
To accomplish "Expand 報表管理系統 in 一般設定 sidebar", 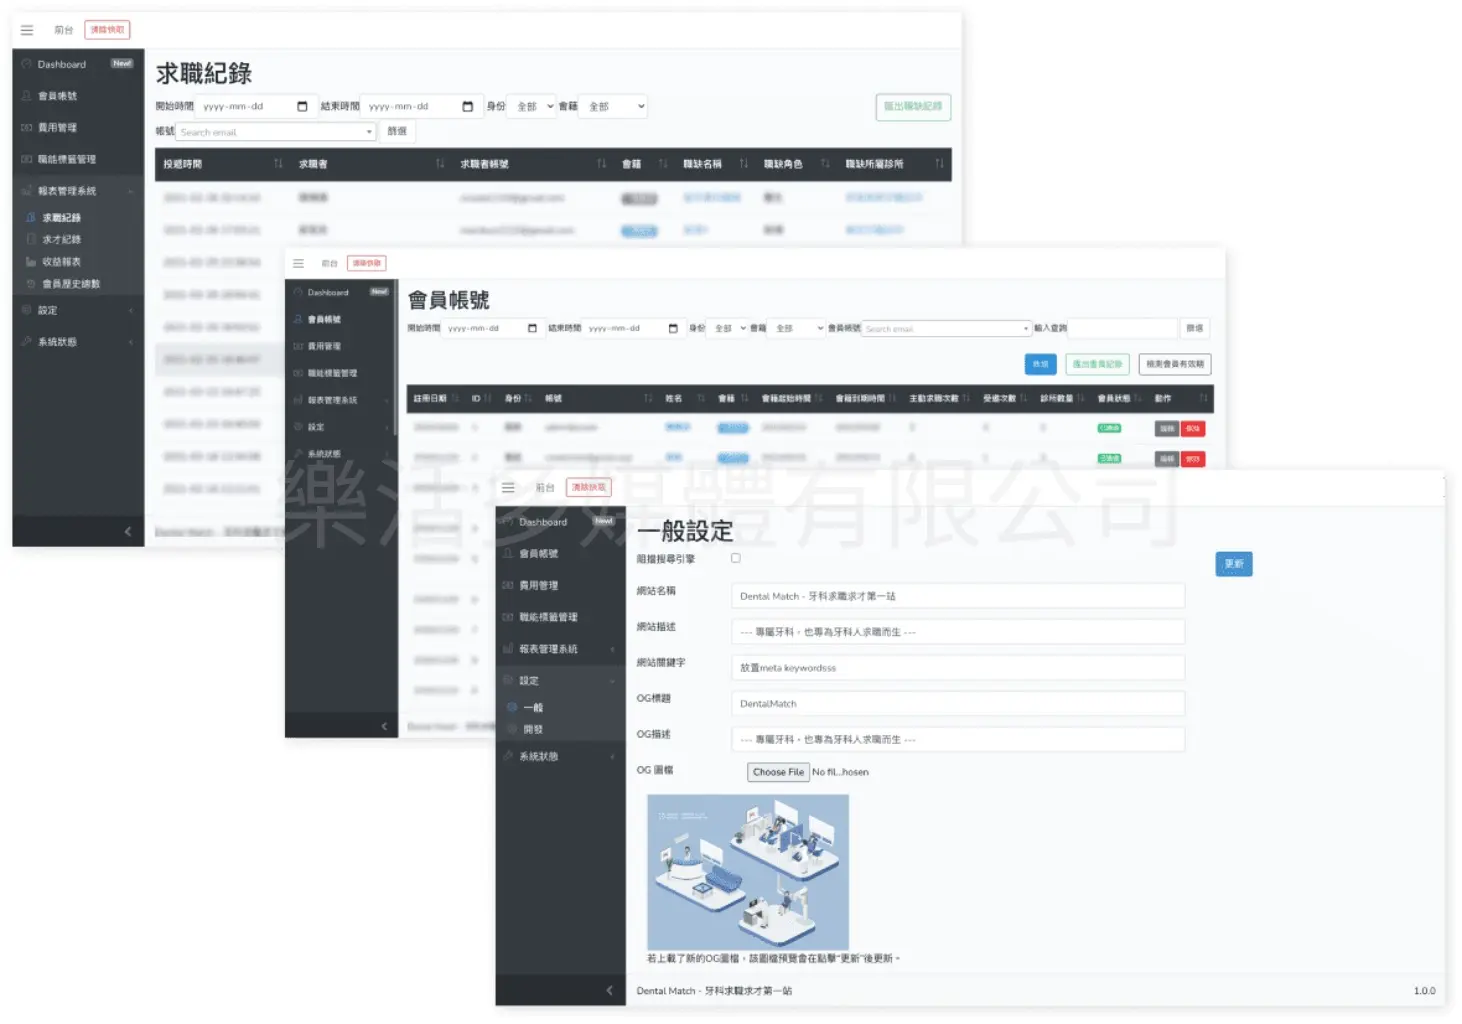I will point(560,649).
